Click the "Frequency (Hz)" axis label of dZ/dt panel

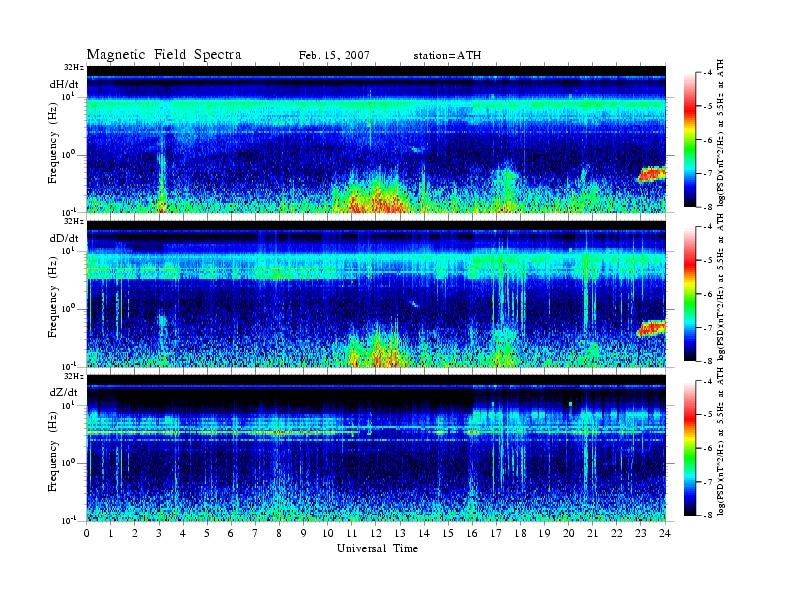click(x=53, y=452)
